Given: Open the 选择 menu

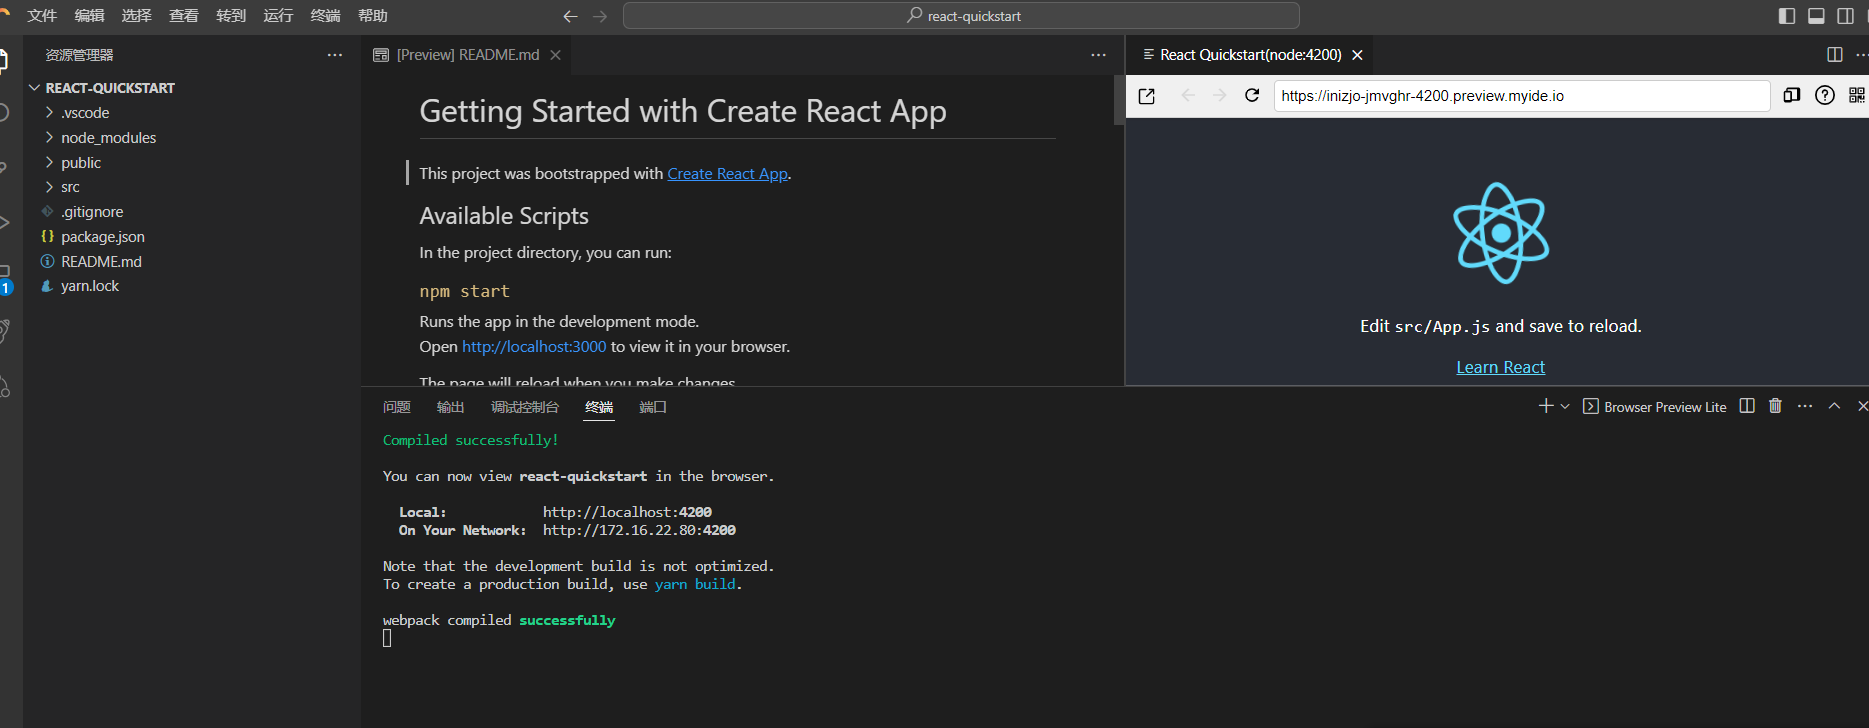Looking at the screenshot, I should tap(136, 15).
